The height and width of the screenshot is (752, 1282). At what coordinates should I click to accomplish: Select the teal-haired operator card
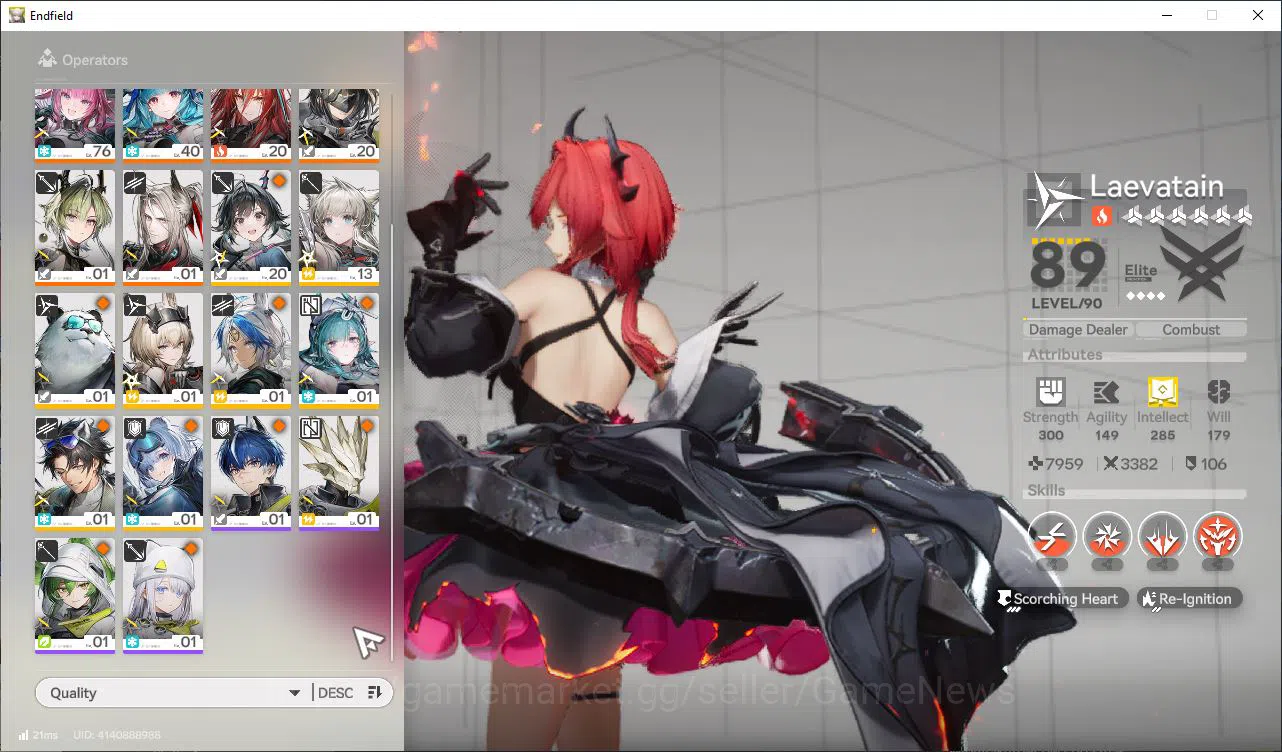coord(339,350)
